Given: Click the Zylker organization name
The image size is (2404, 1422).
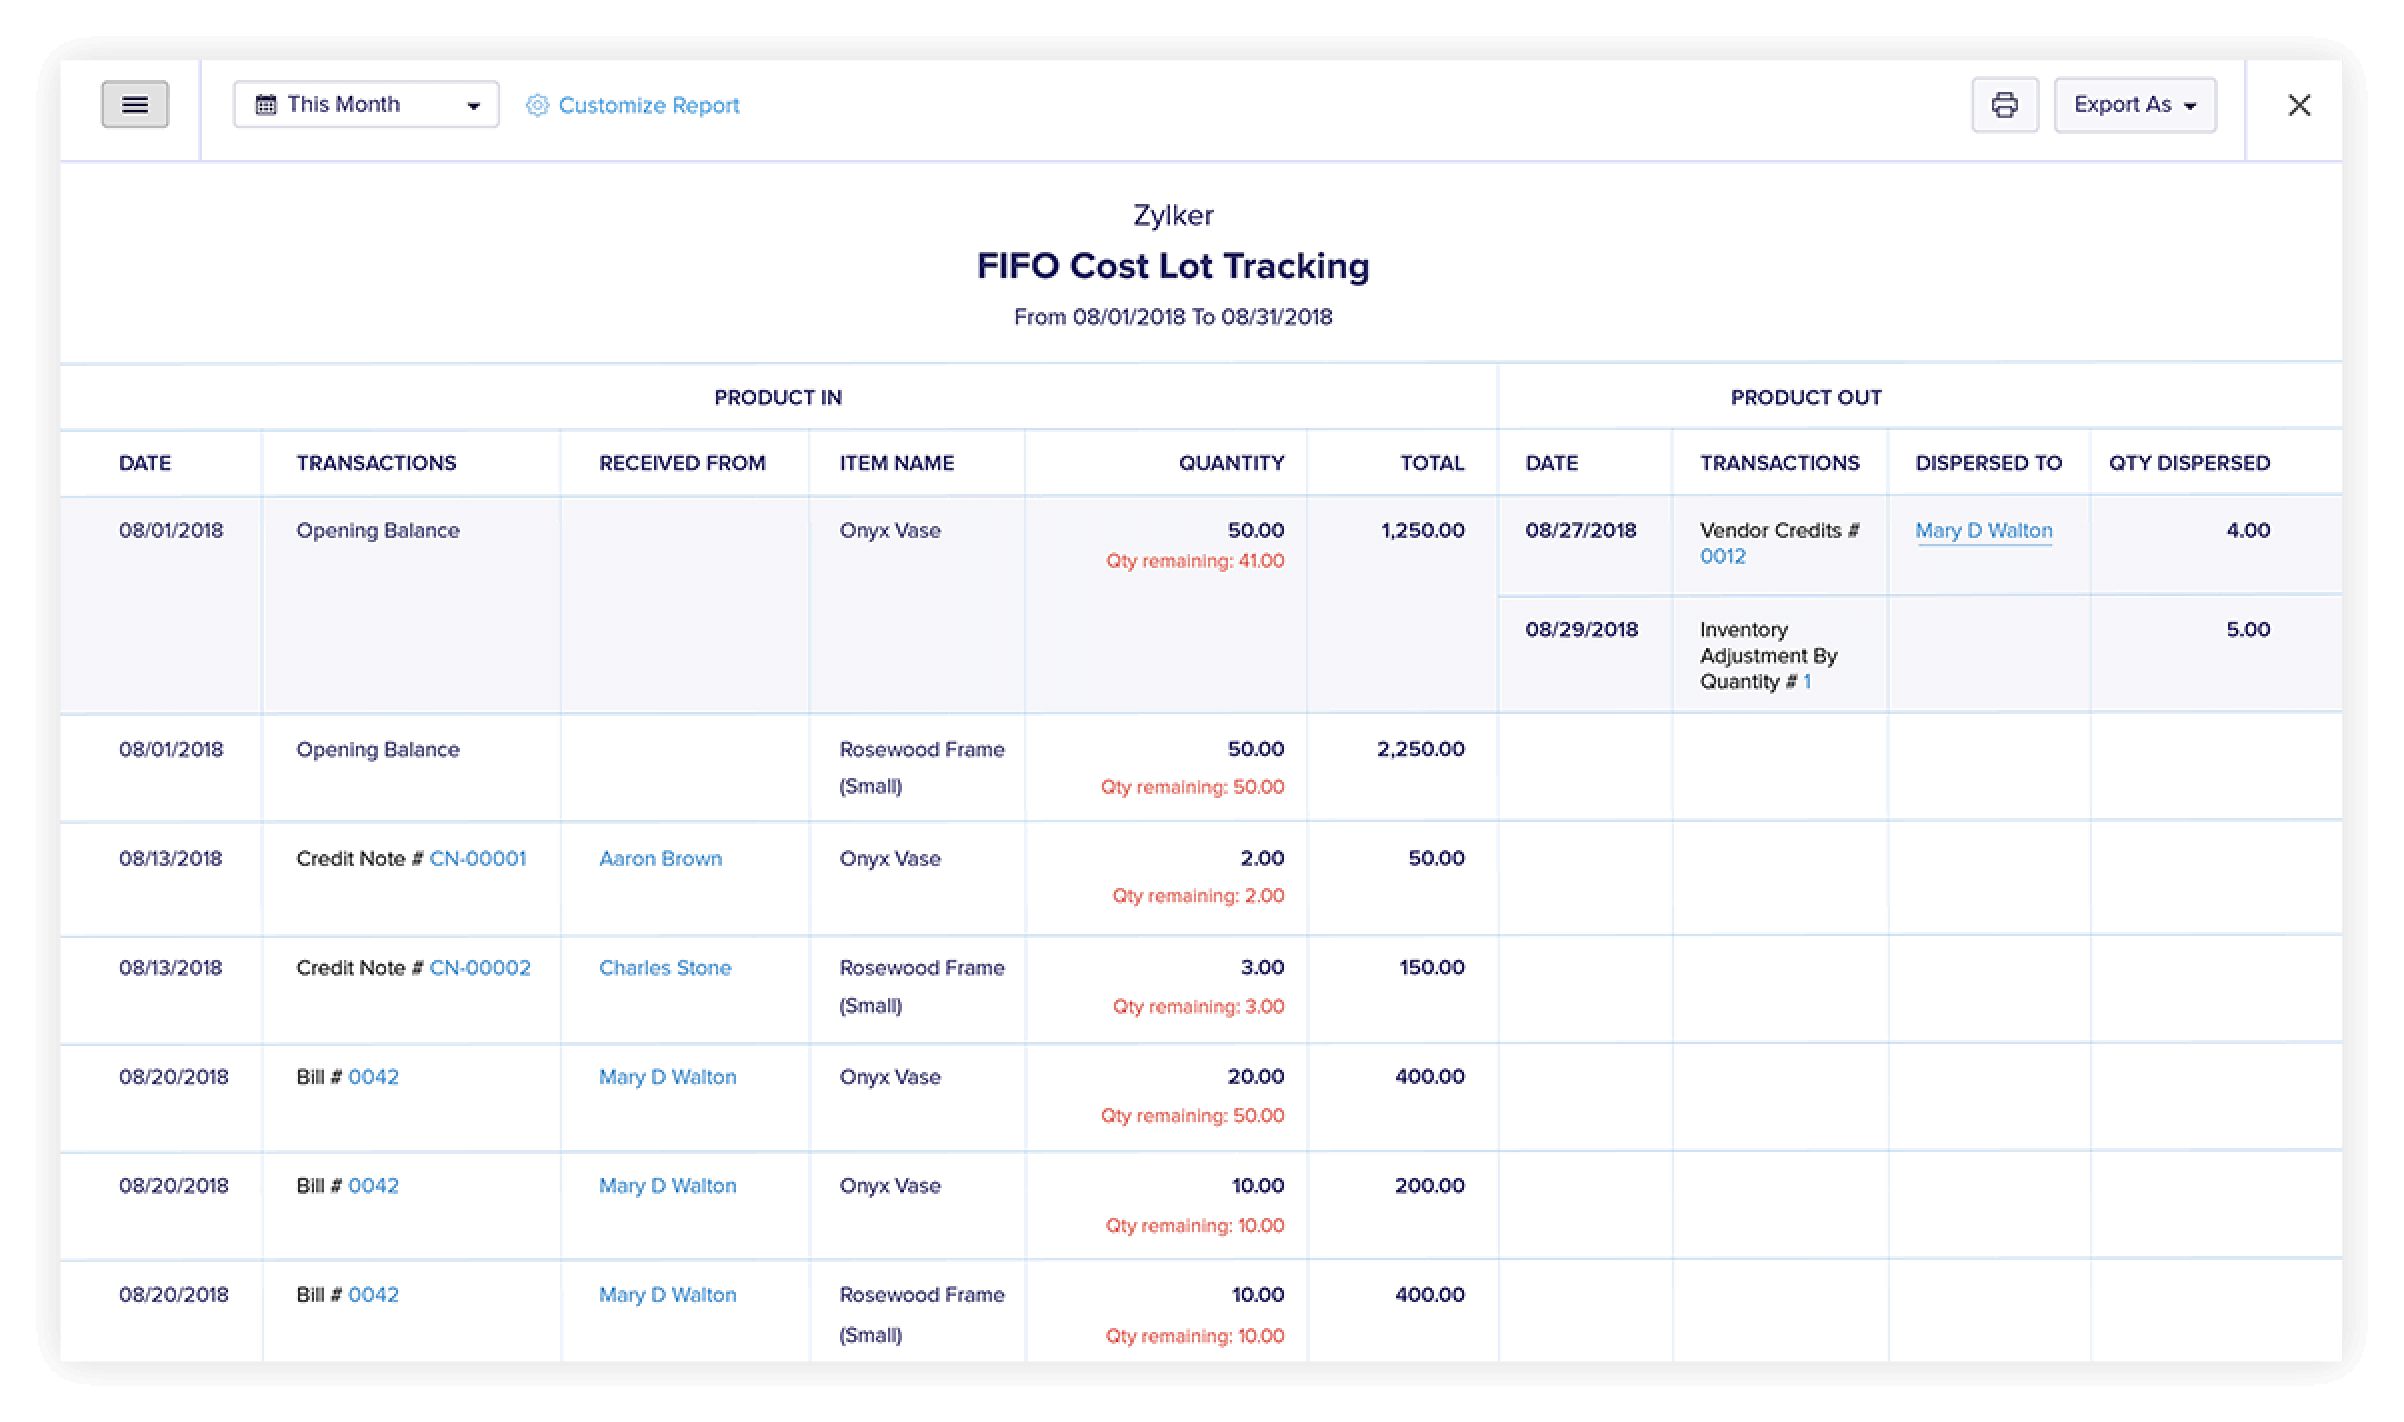Looking at the screenshot, I should point(1173,214).
